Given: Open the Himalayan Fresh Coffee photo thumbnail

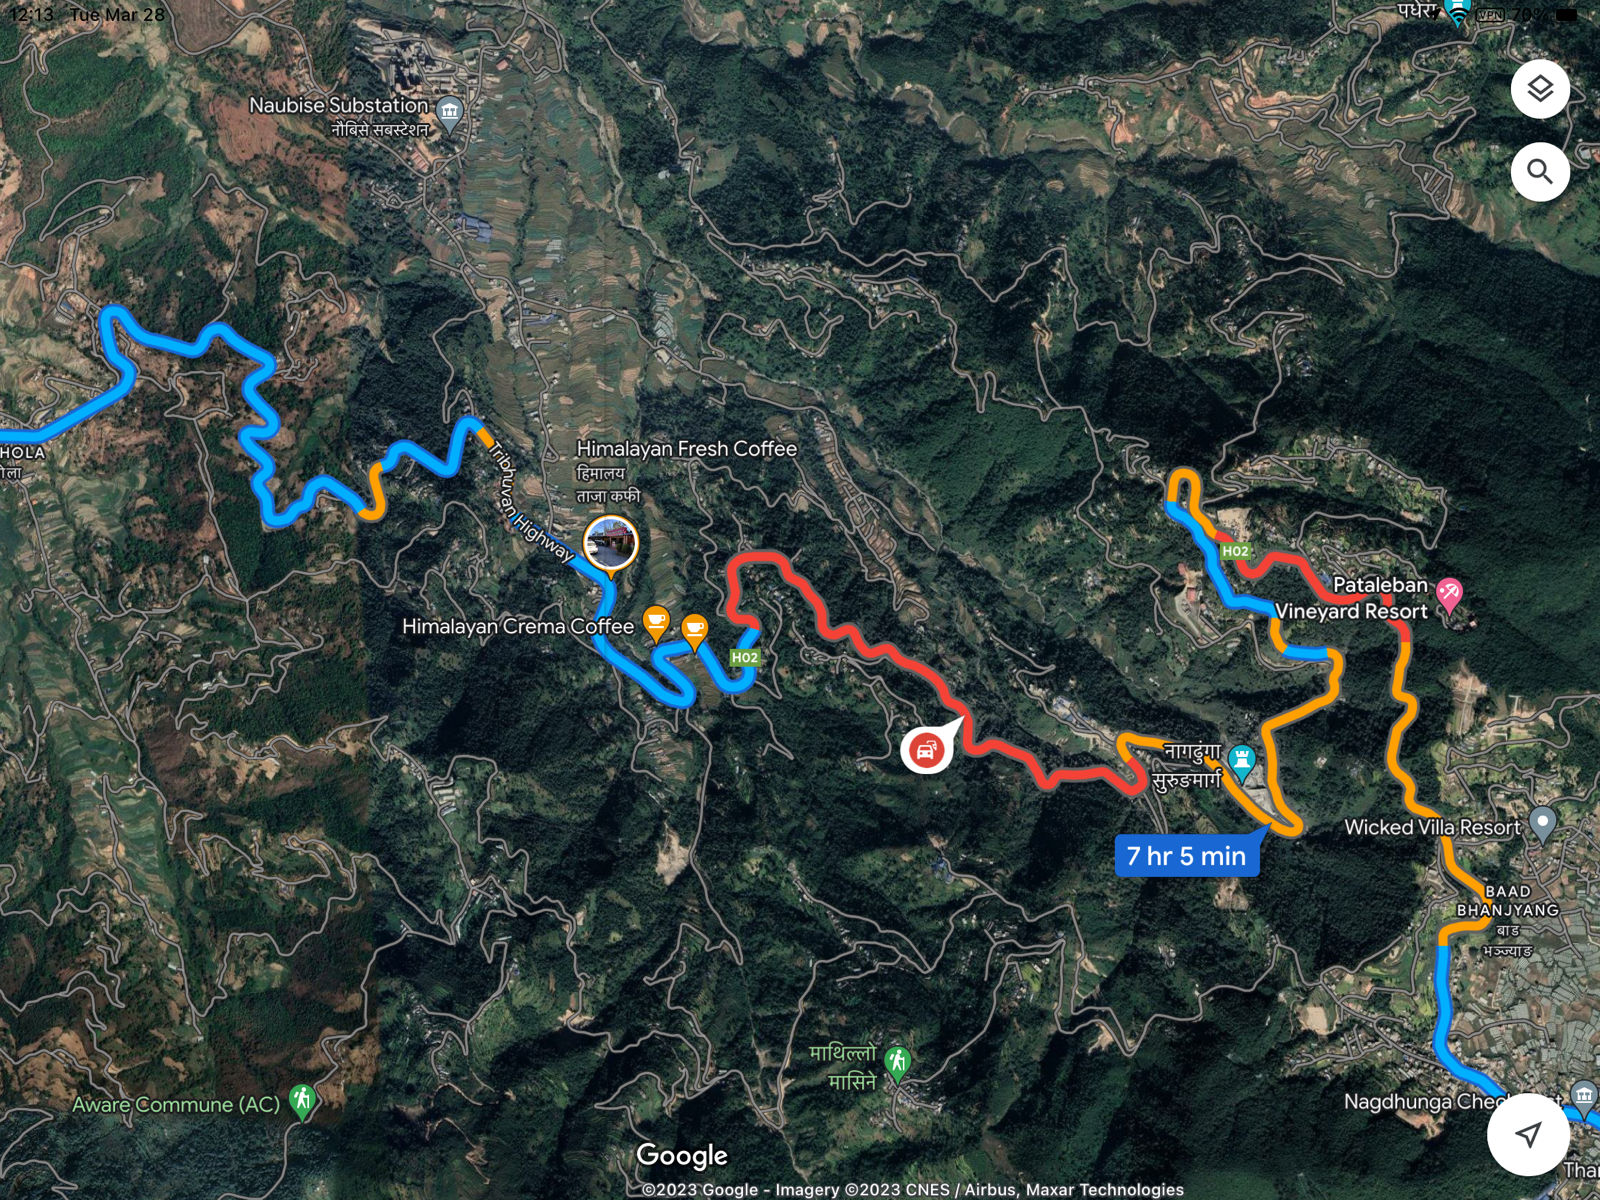Looking at the screenshot, I should tap(610, 545).
